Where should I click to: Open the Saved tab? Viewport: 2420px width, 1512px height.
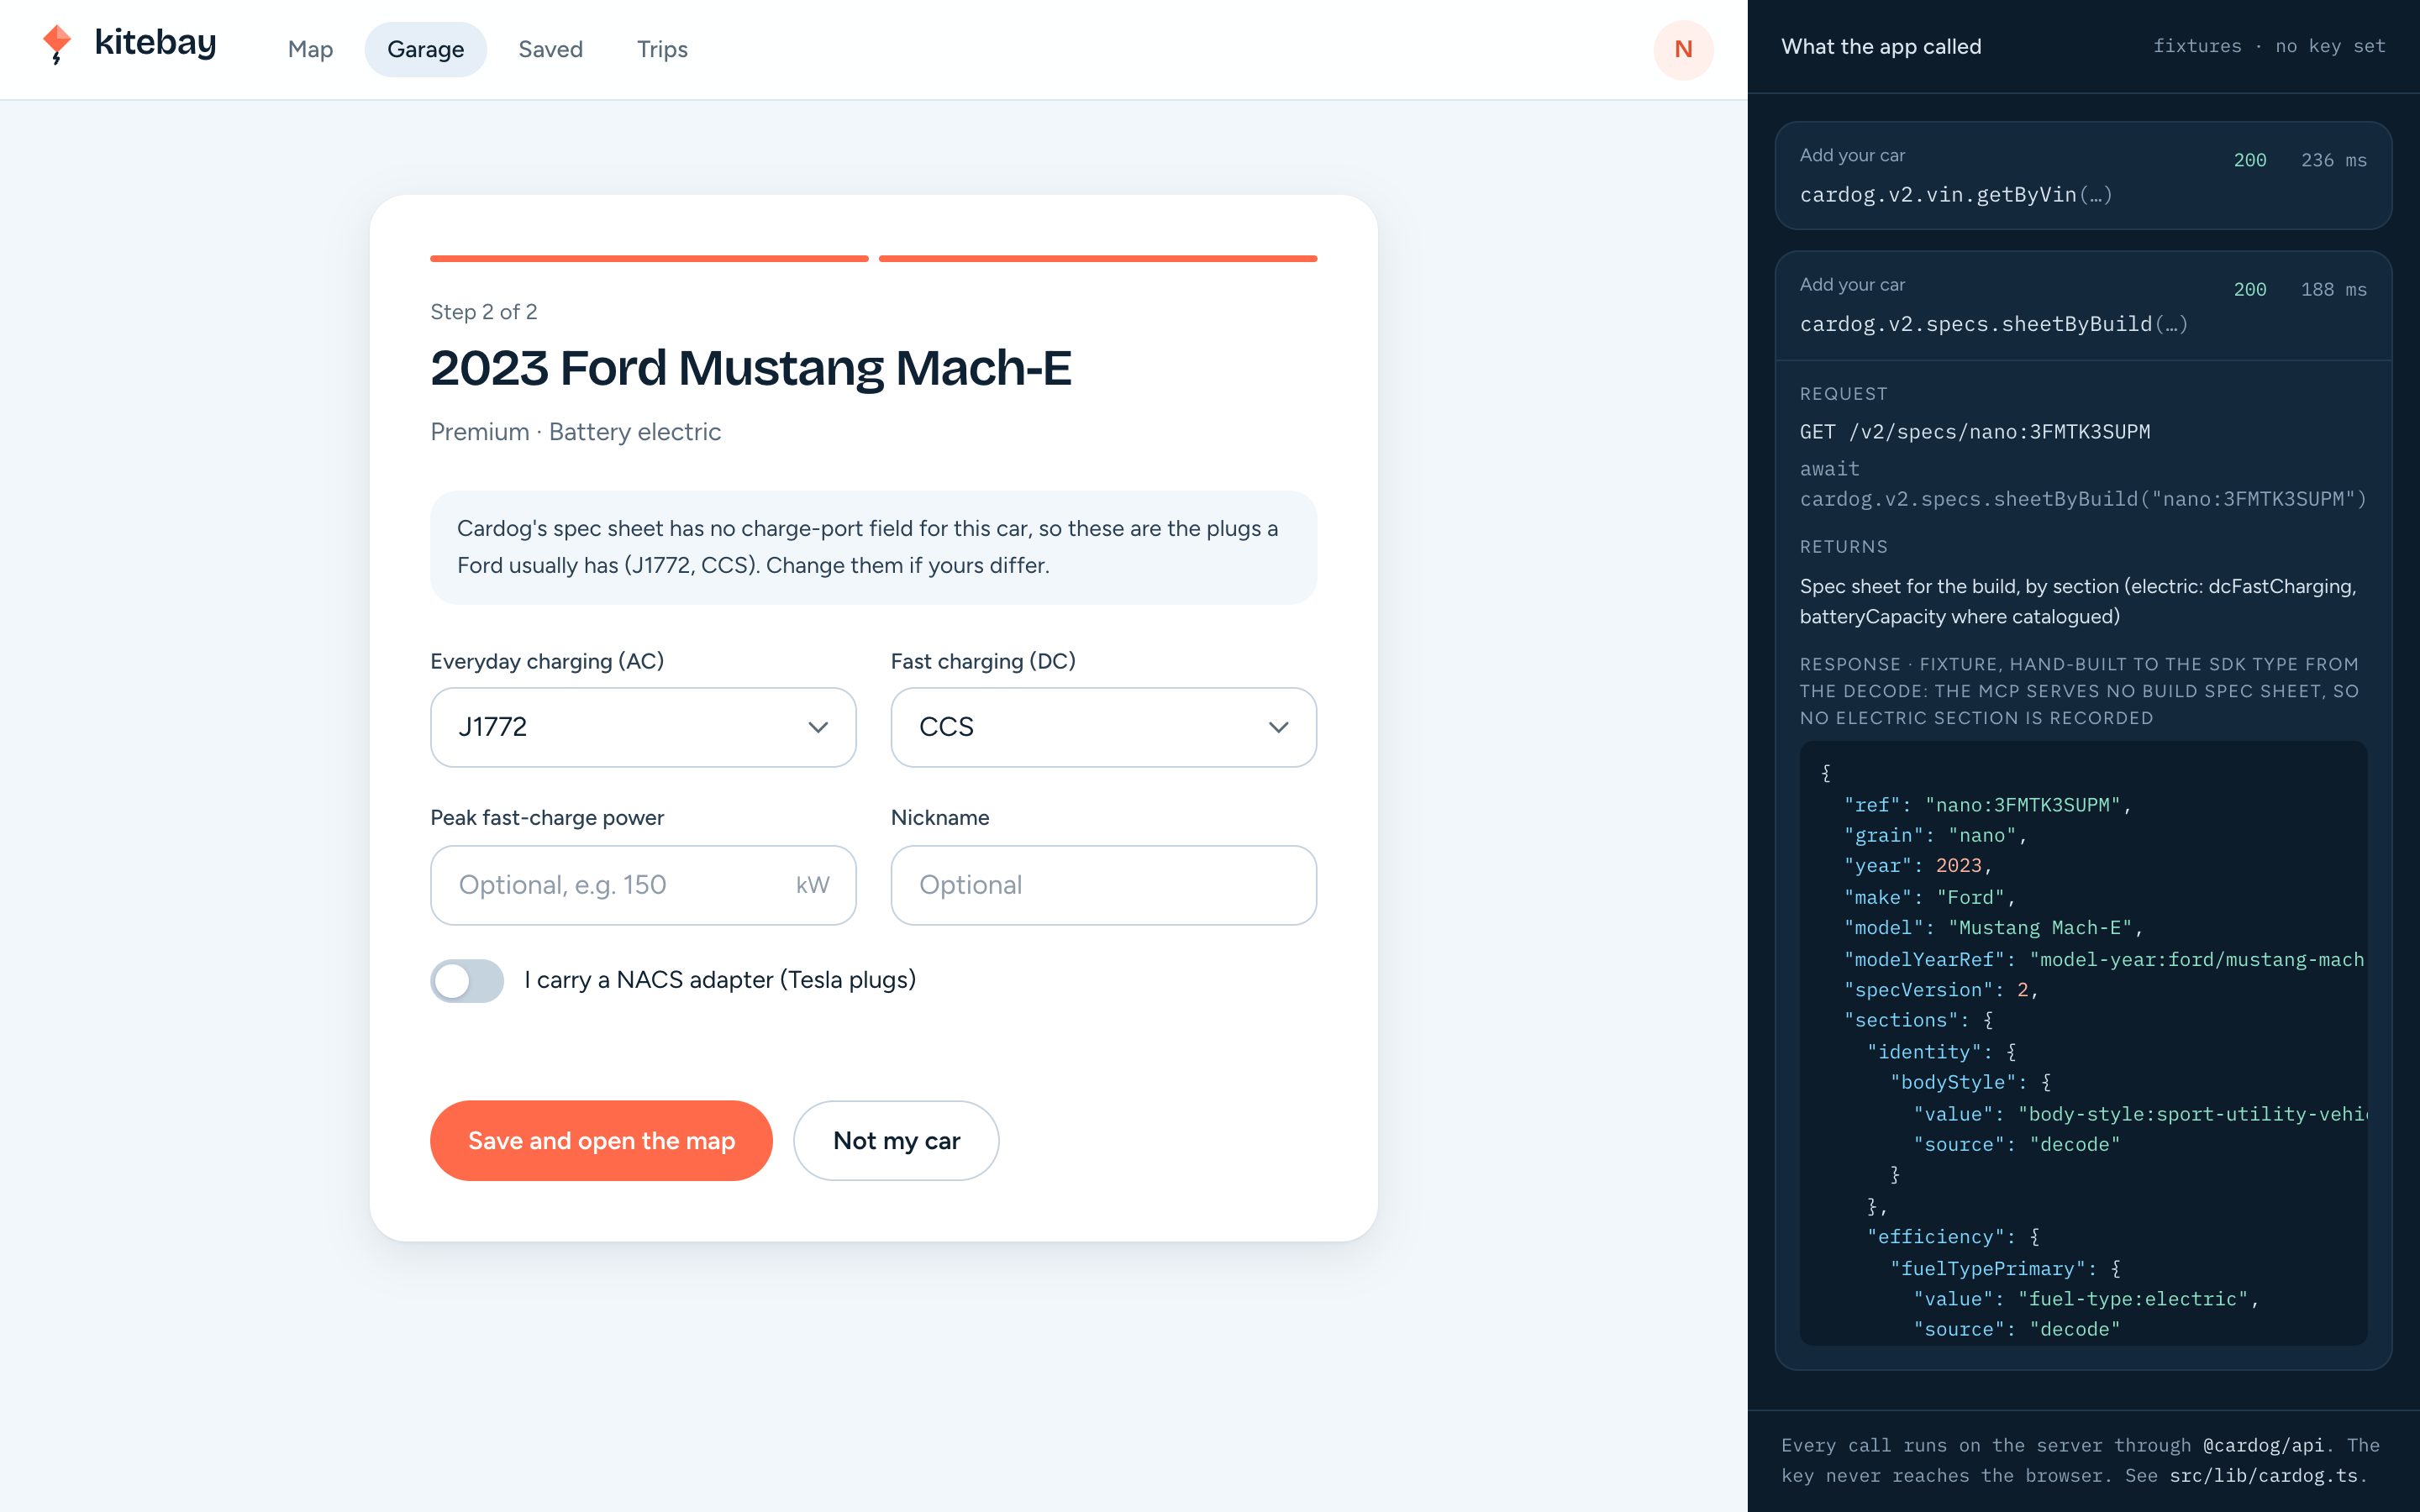coord(550,49)
